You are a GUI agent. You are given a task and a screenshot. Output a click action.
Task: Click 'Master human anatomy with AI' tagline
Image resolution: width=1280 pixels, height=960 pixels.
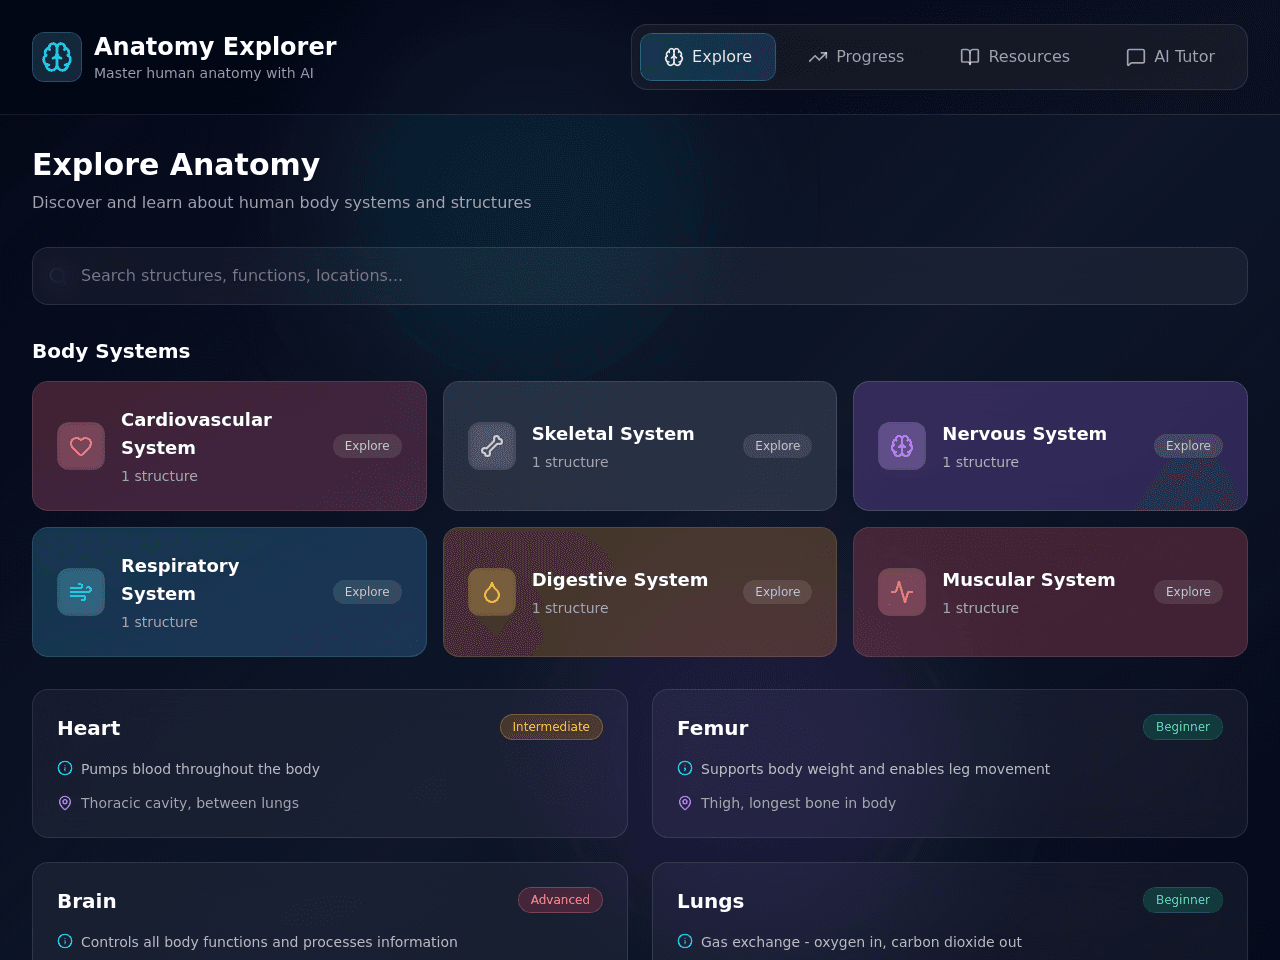click(204, 73)
